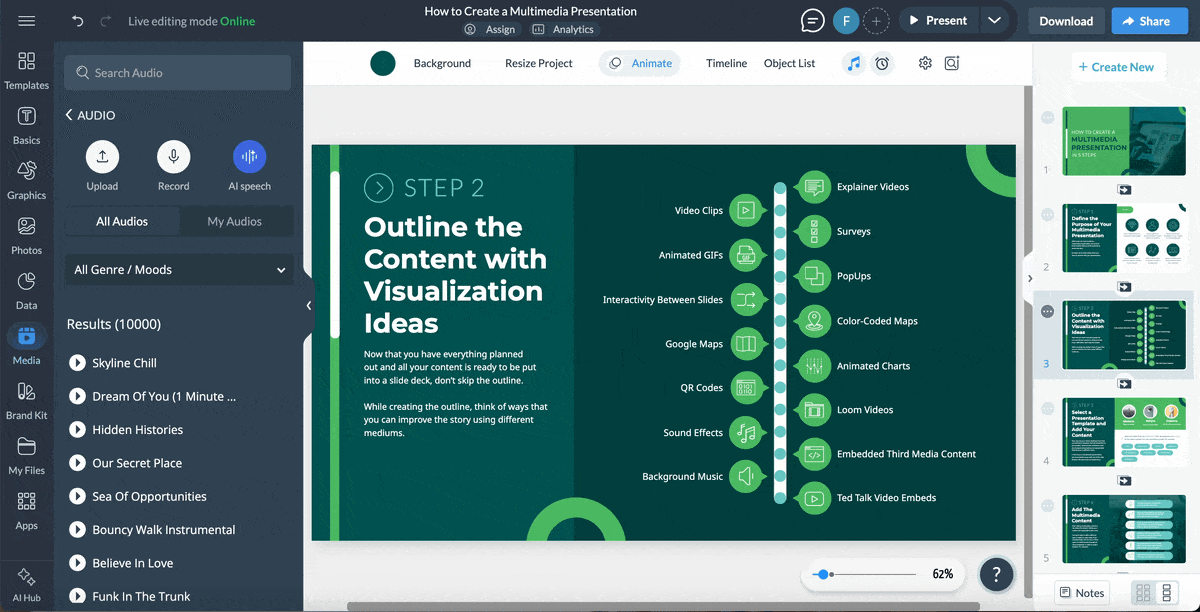
Task: Open the Apps sidebar panel
Action: coord(27,510)
